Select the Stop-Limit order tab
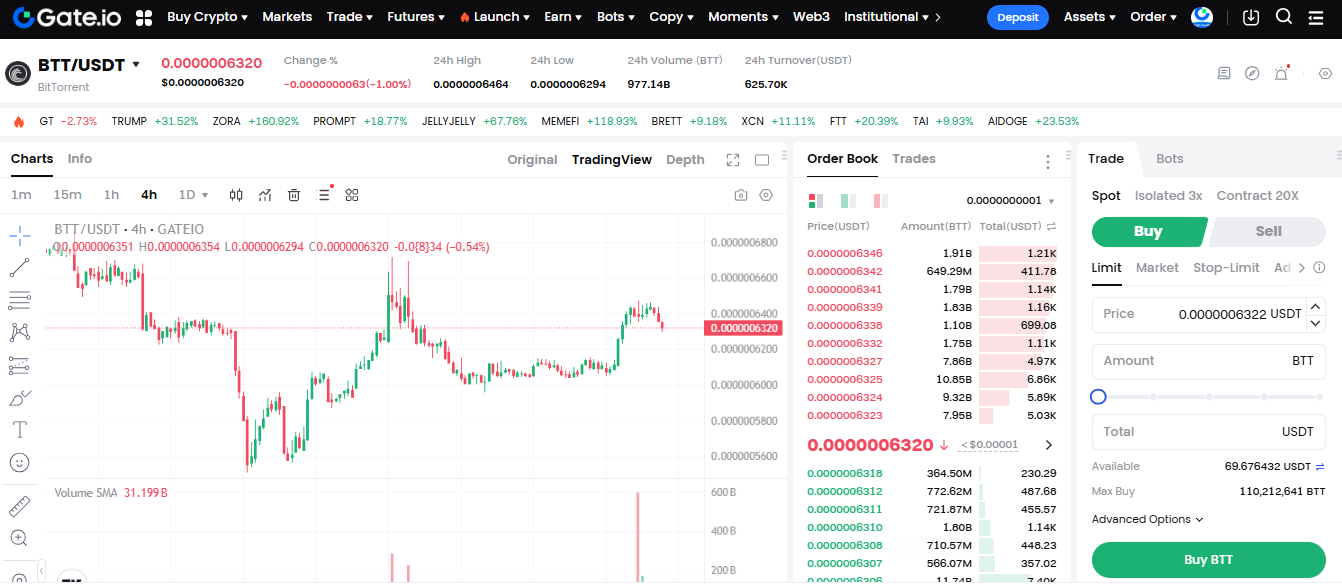This screenshot has width=1342, height=585. pos(1226,268)
